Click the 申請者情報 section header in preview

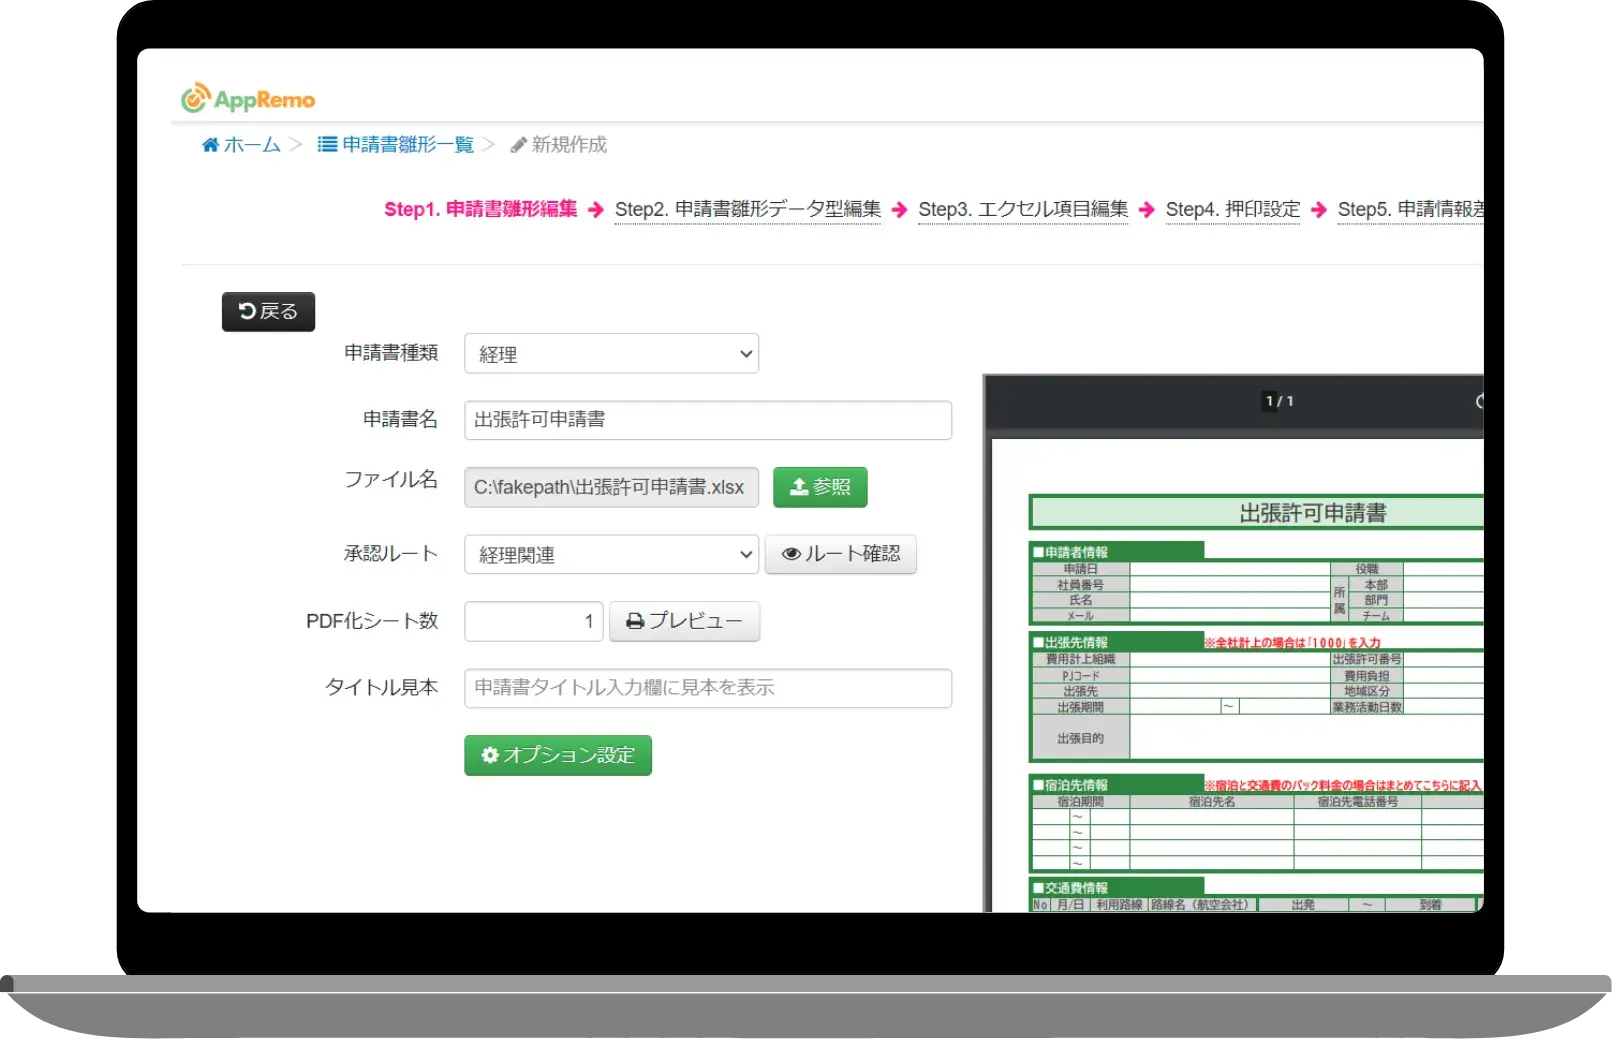(x=1118, y=552)
